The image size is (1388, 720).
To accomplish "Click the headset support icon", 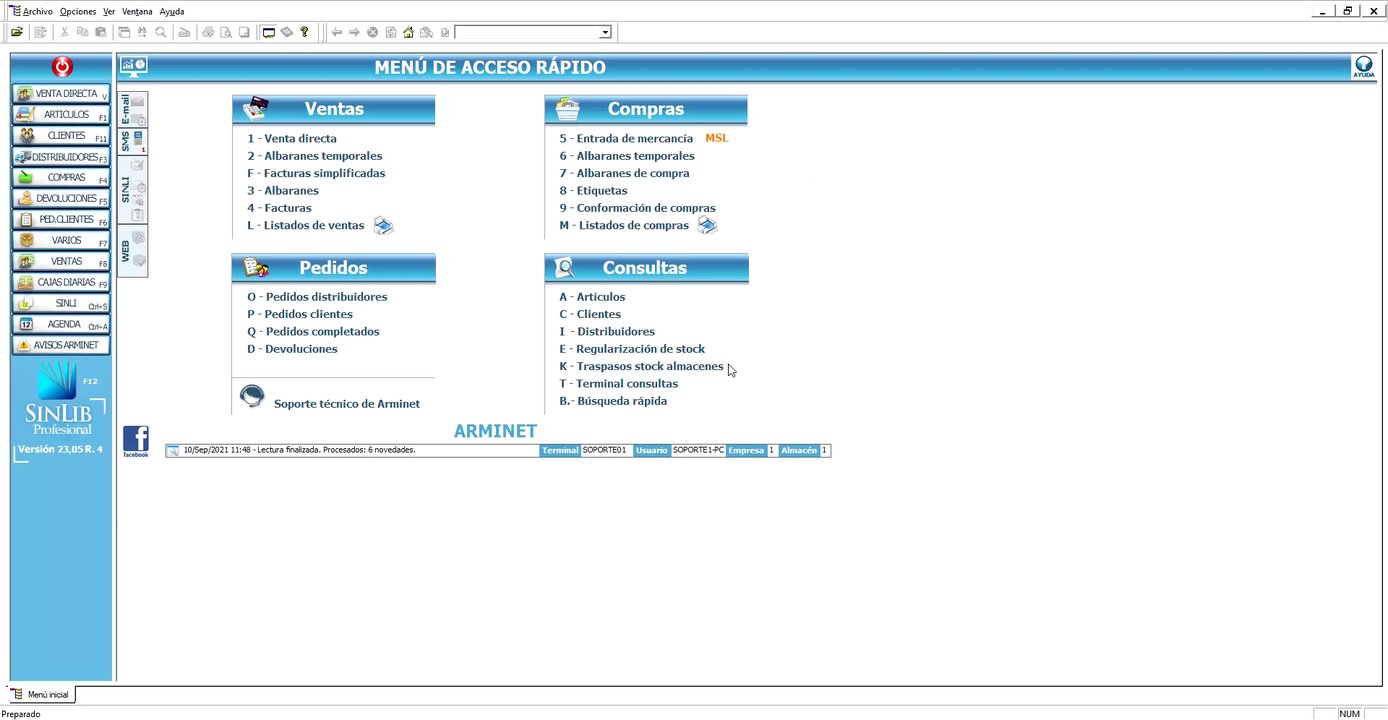I will coord(252,397).
